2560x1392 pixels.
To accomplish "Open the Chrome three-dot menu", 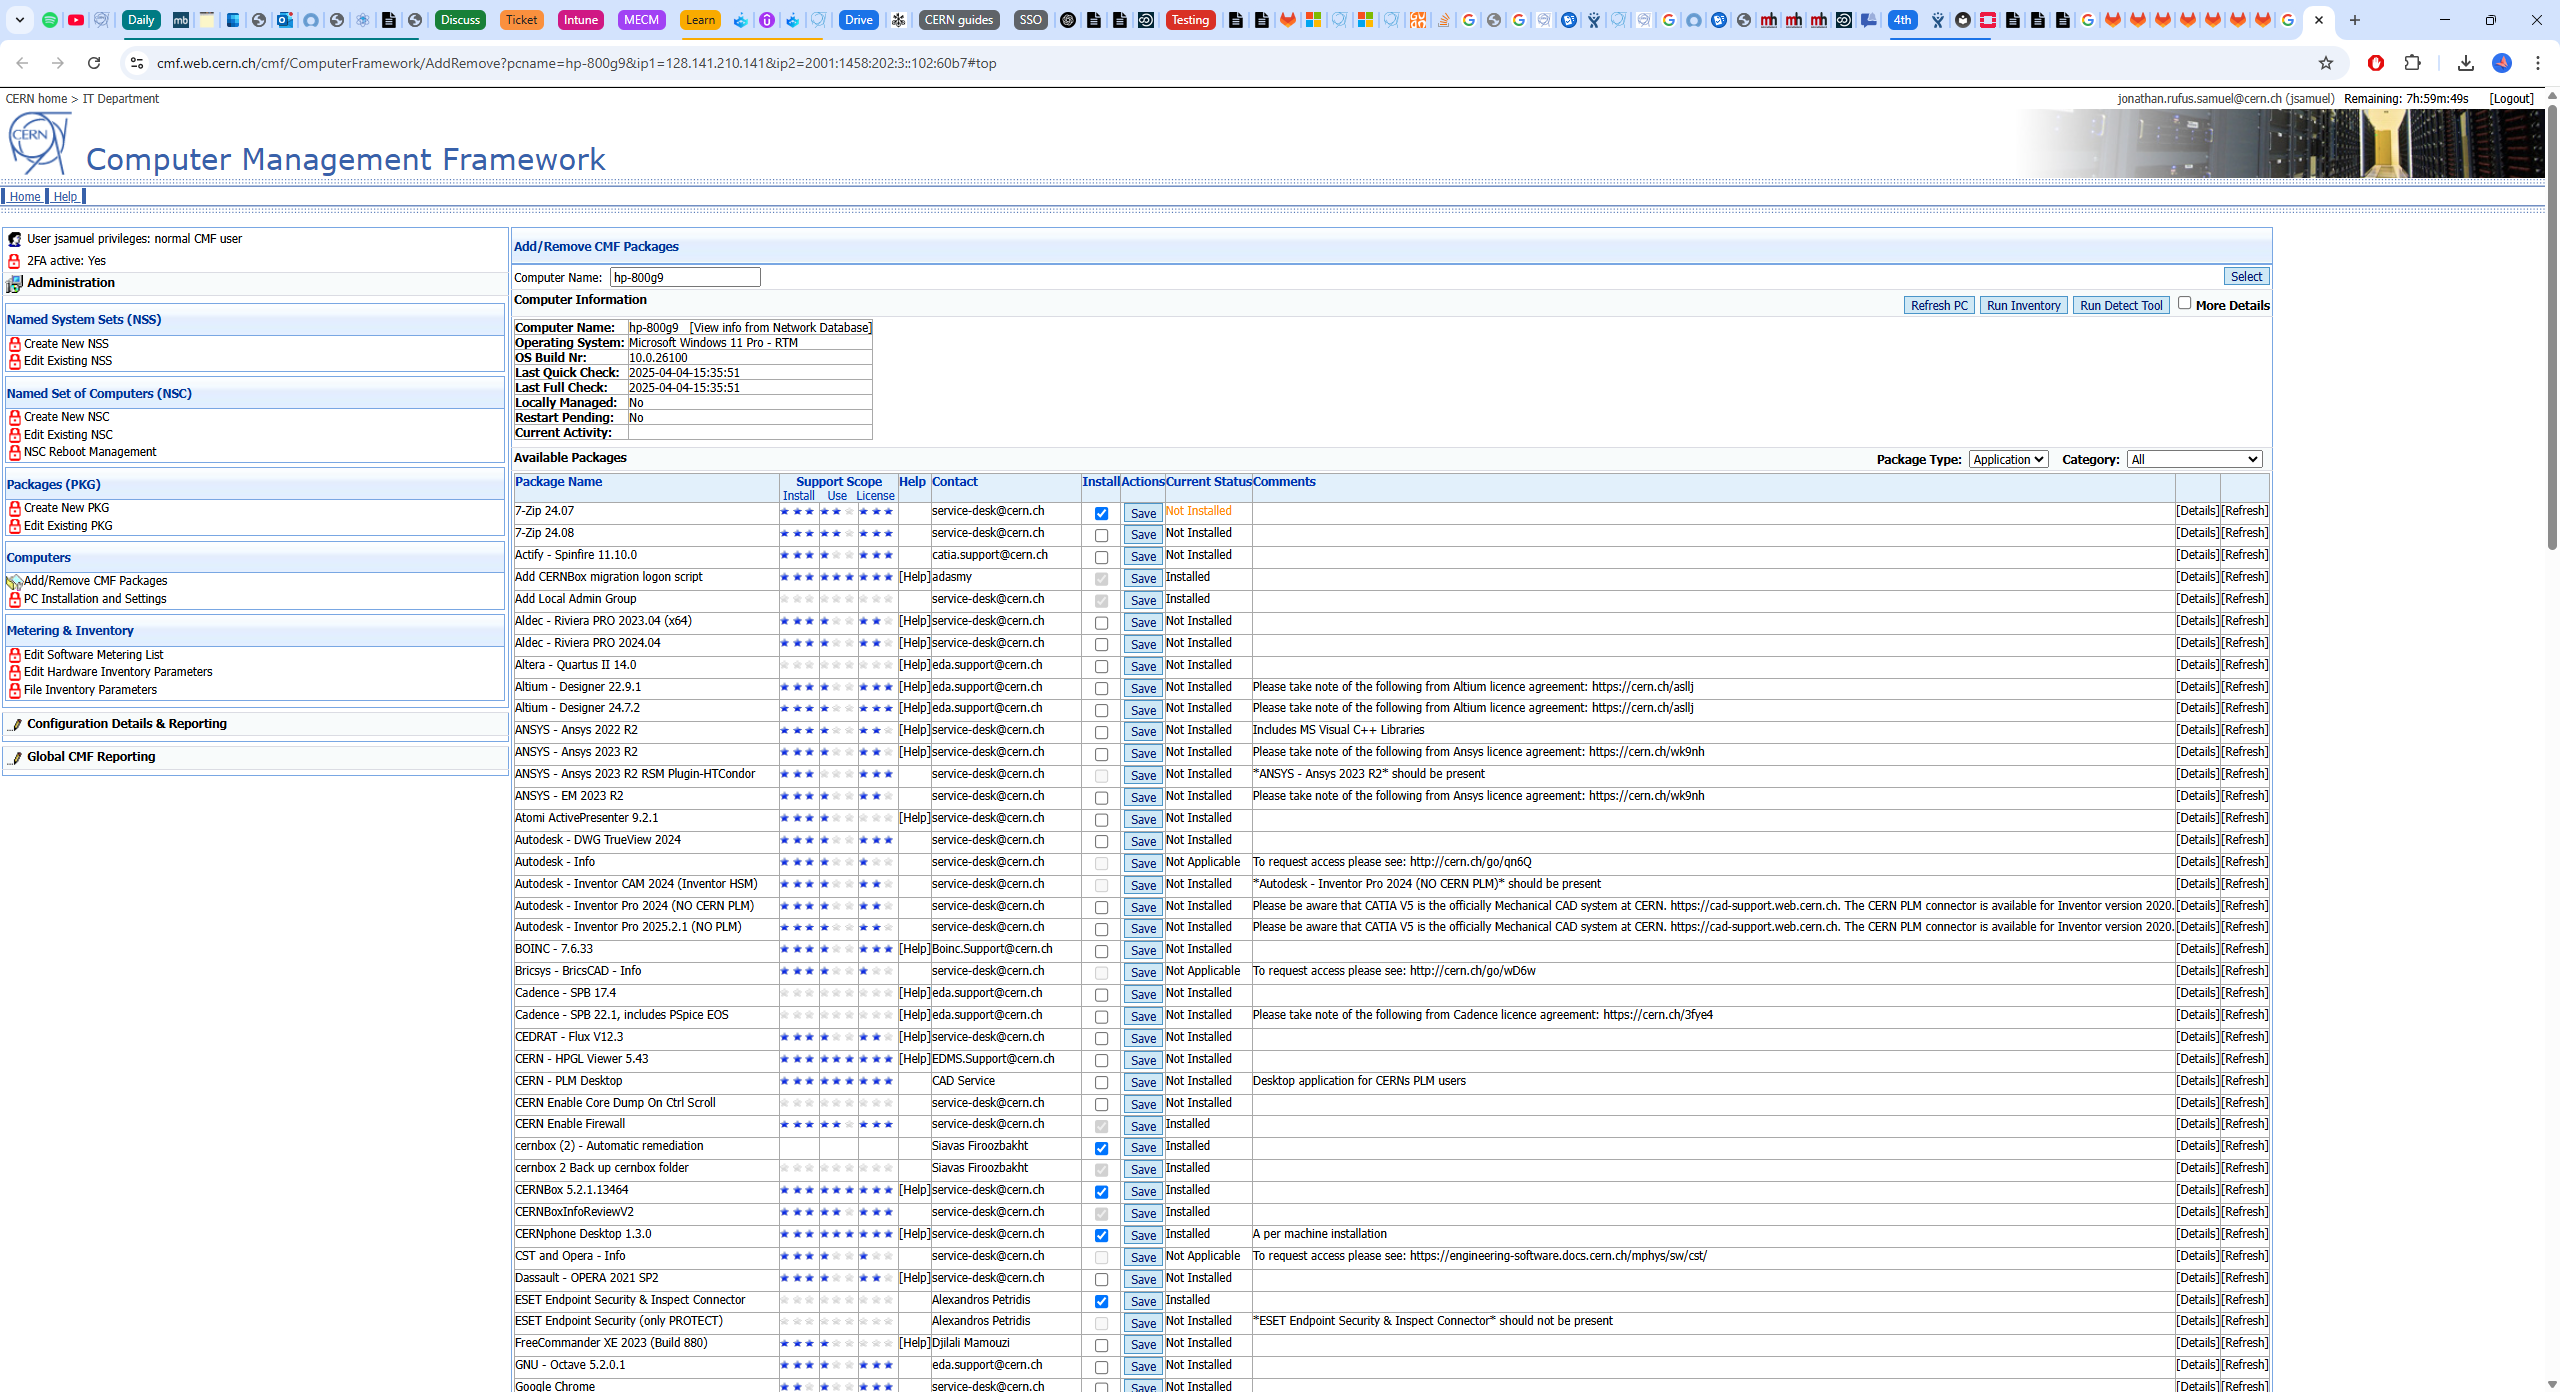I will [2538, 63].
